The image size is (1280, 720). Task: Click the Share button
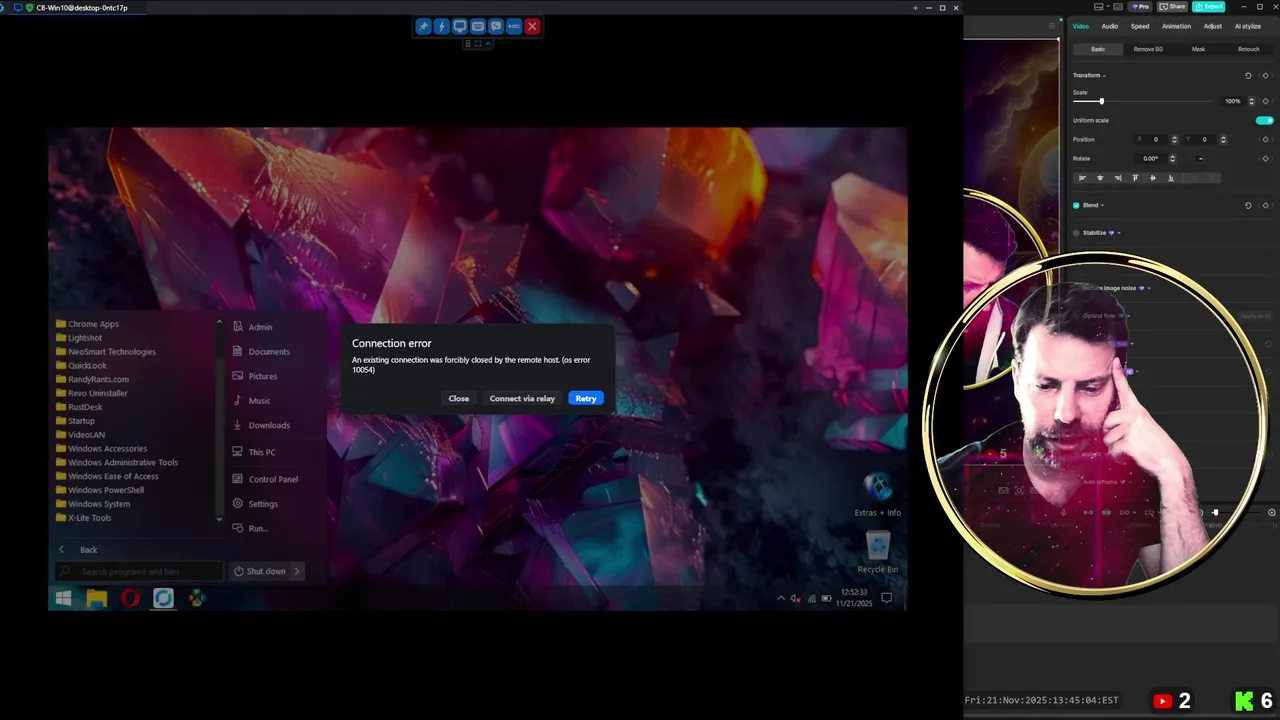[x=1172, y=7]
